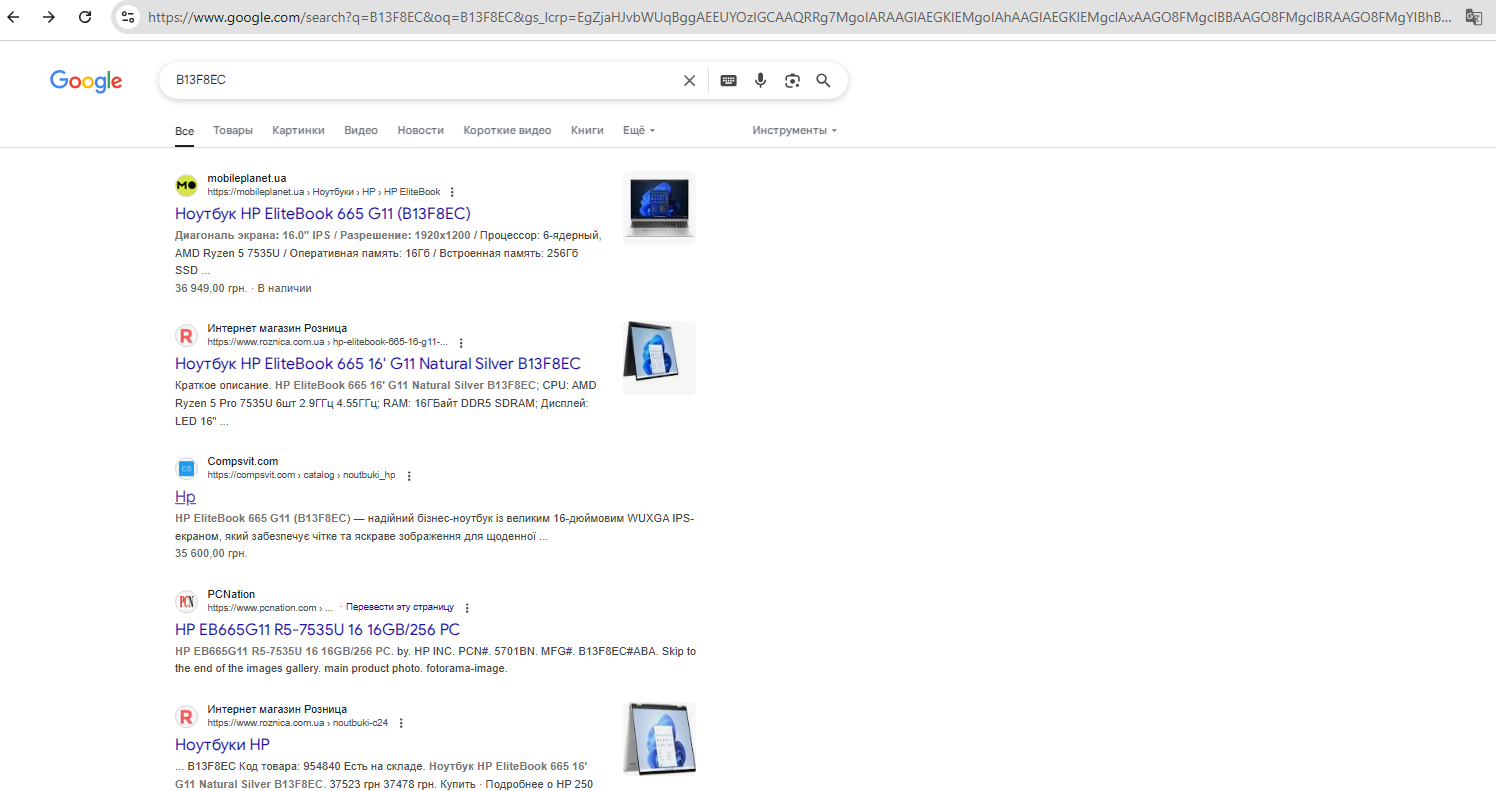Switch to the Видео tab
Screen dimensions: 1496x791
pos(361,131)
